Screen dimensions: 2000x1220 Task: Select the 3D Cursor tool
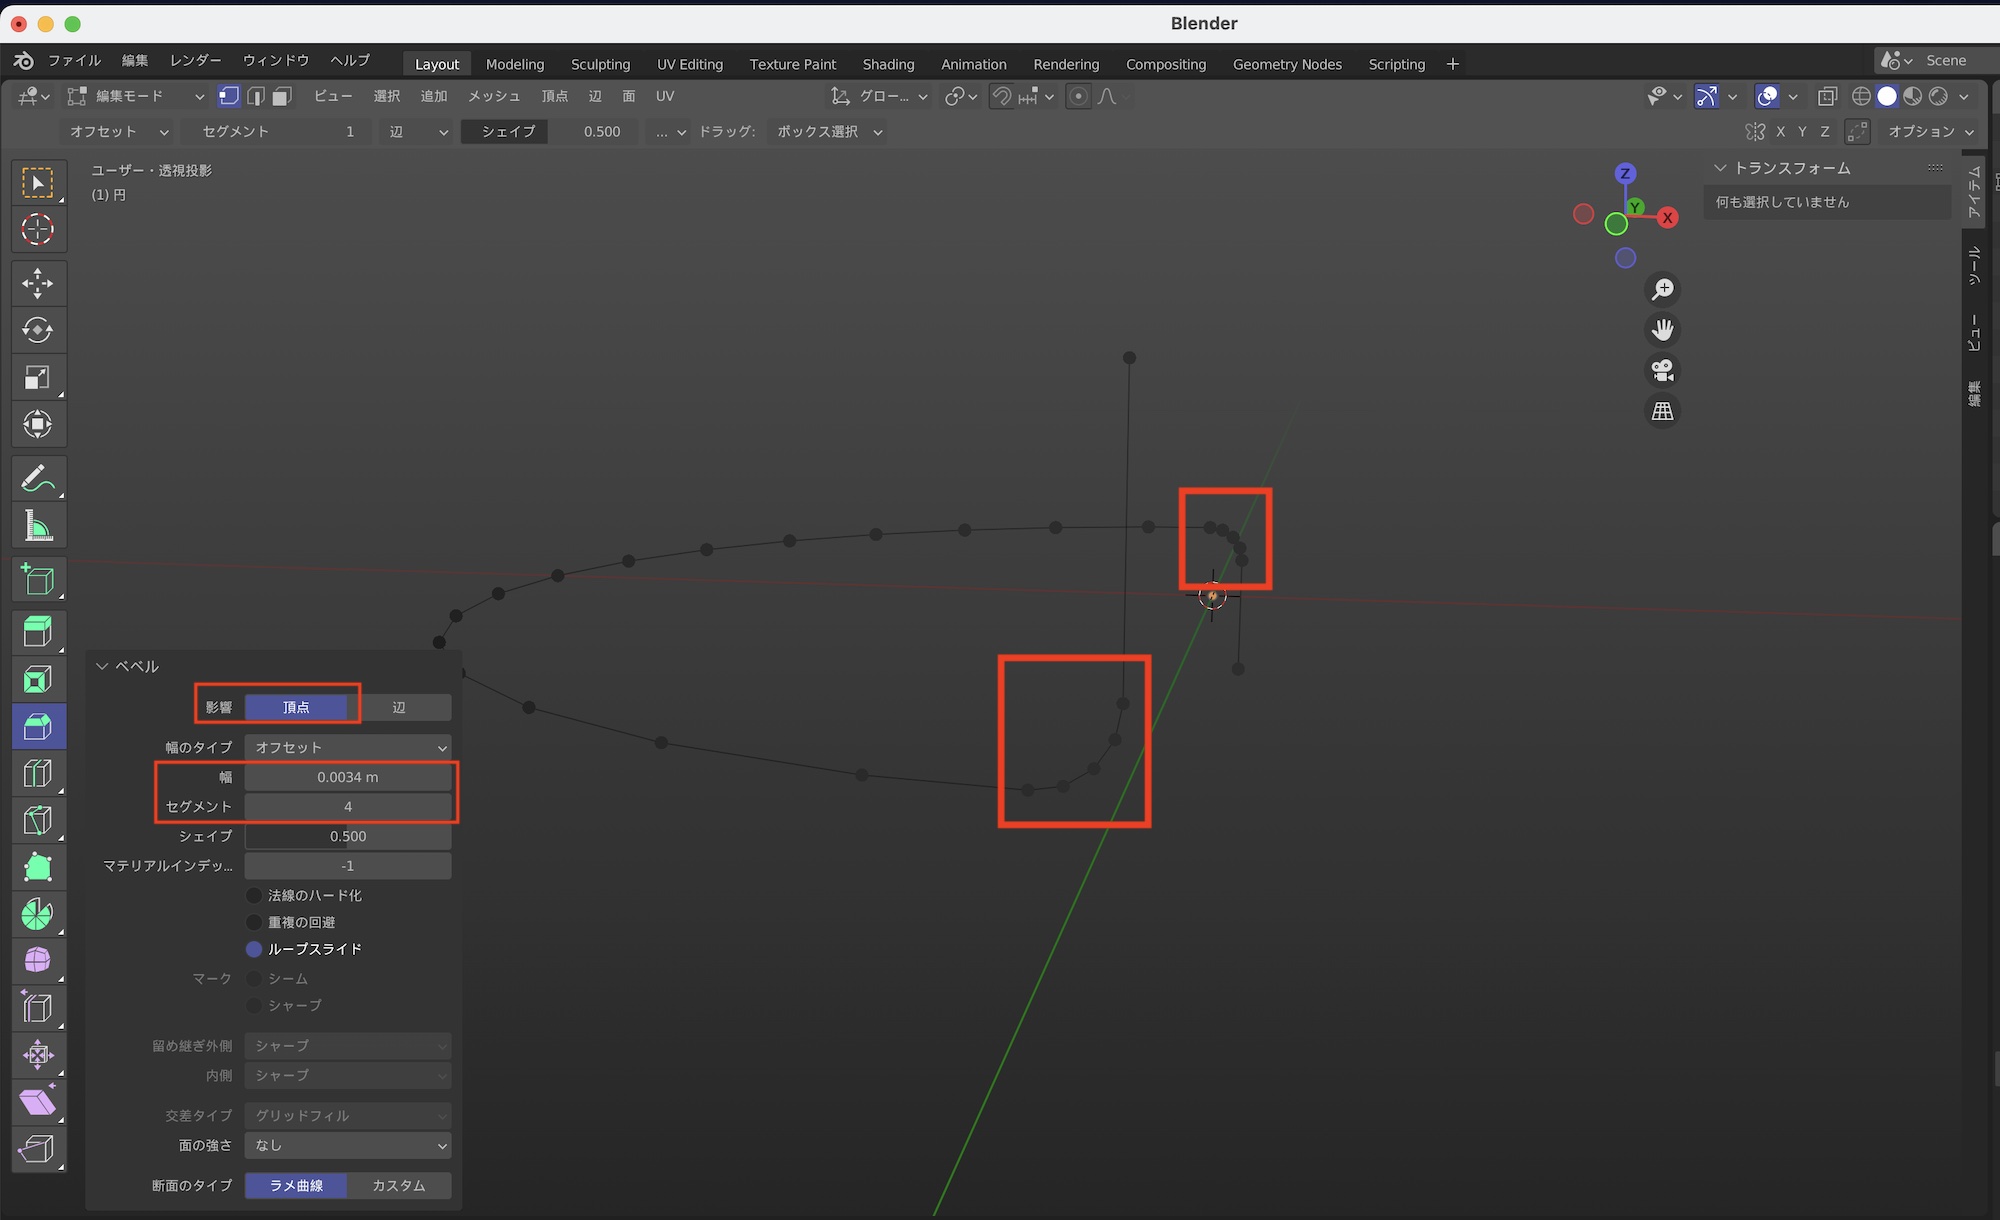(x=38, y=230)
